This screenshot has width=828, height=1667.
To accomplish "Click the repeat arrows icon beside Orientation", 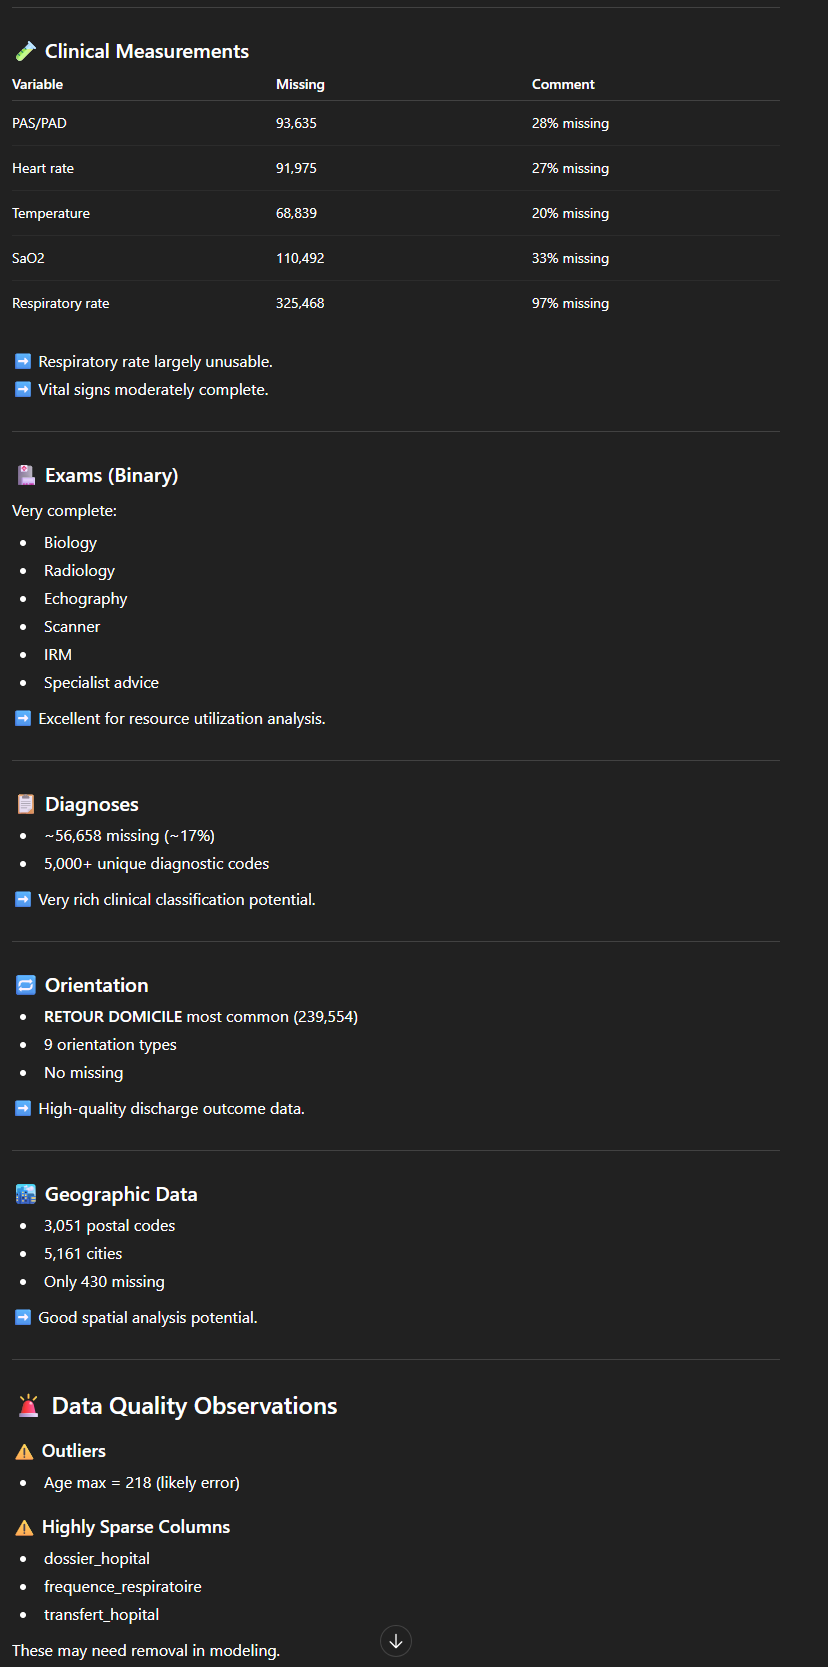I will pyautogui.click(x=26, y=985).
